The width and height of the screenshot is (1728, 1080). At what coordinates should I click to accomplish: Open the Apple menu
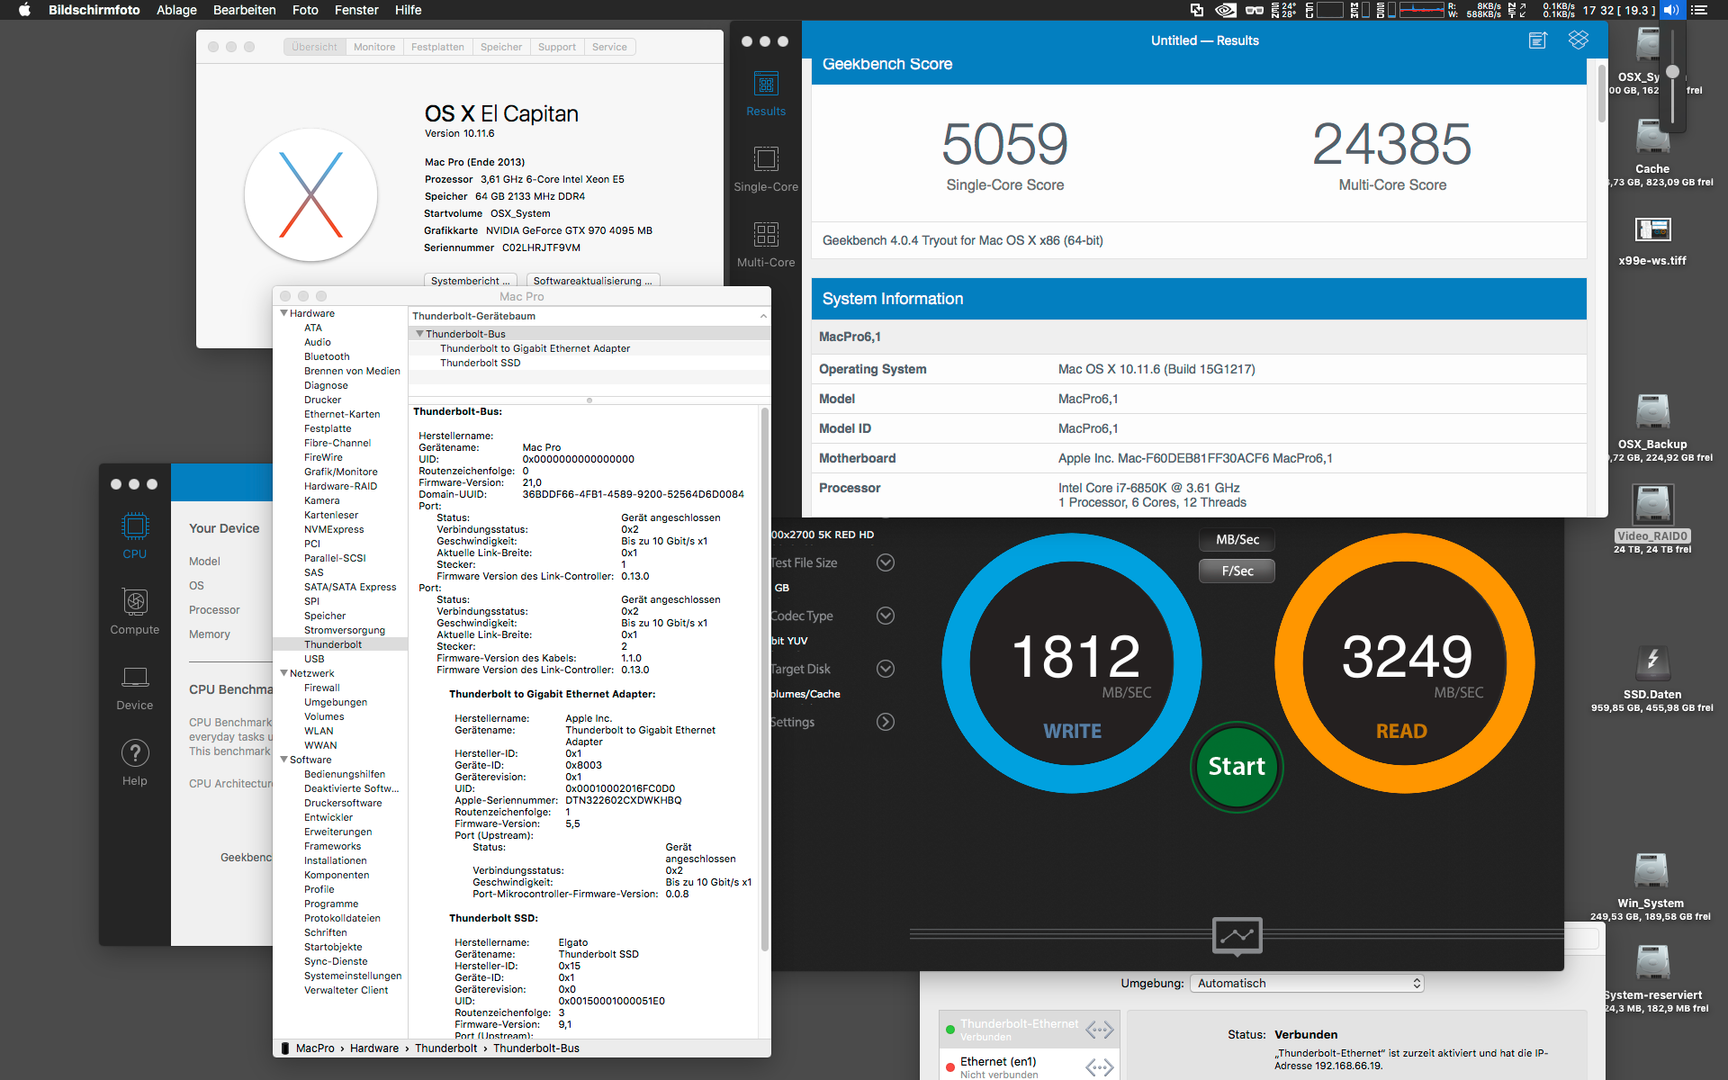pos(24,10)
